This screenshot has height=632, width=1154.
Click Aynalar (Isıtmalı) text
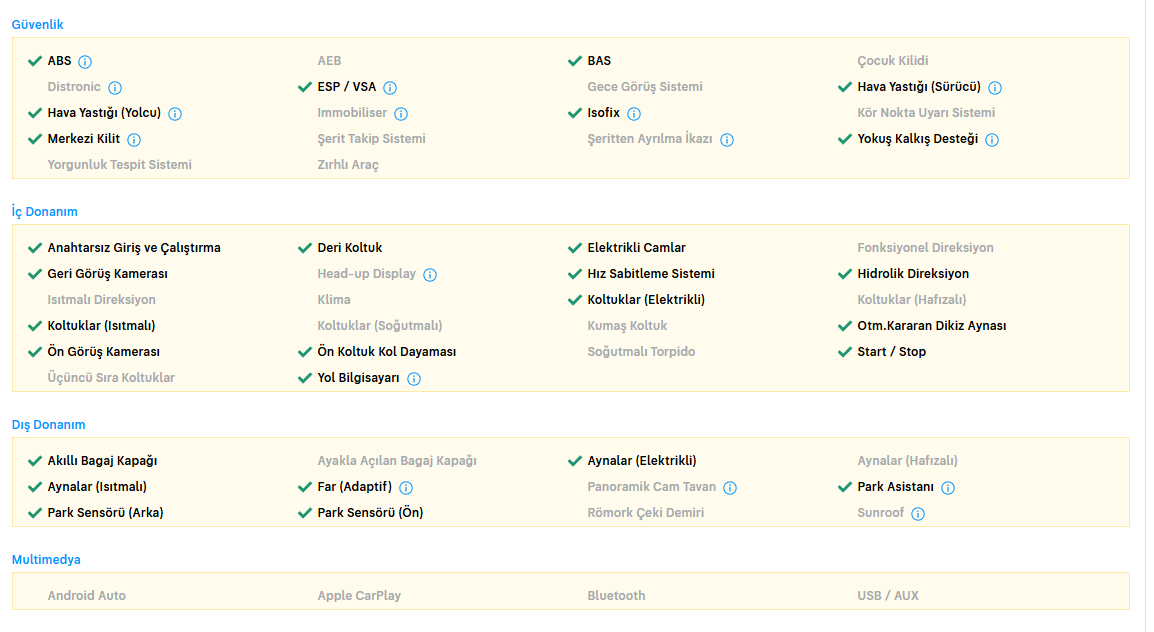pos(97,487)
